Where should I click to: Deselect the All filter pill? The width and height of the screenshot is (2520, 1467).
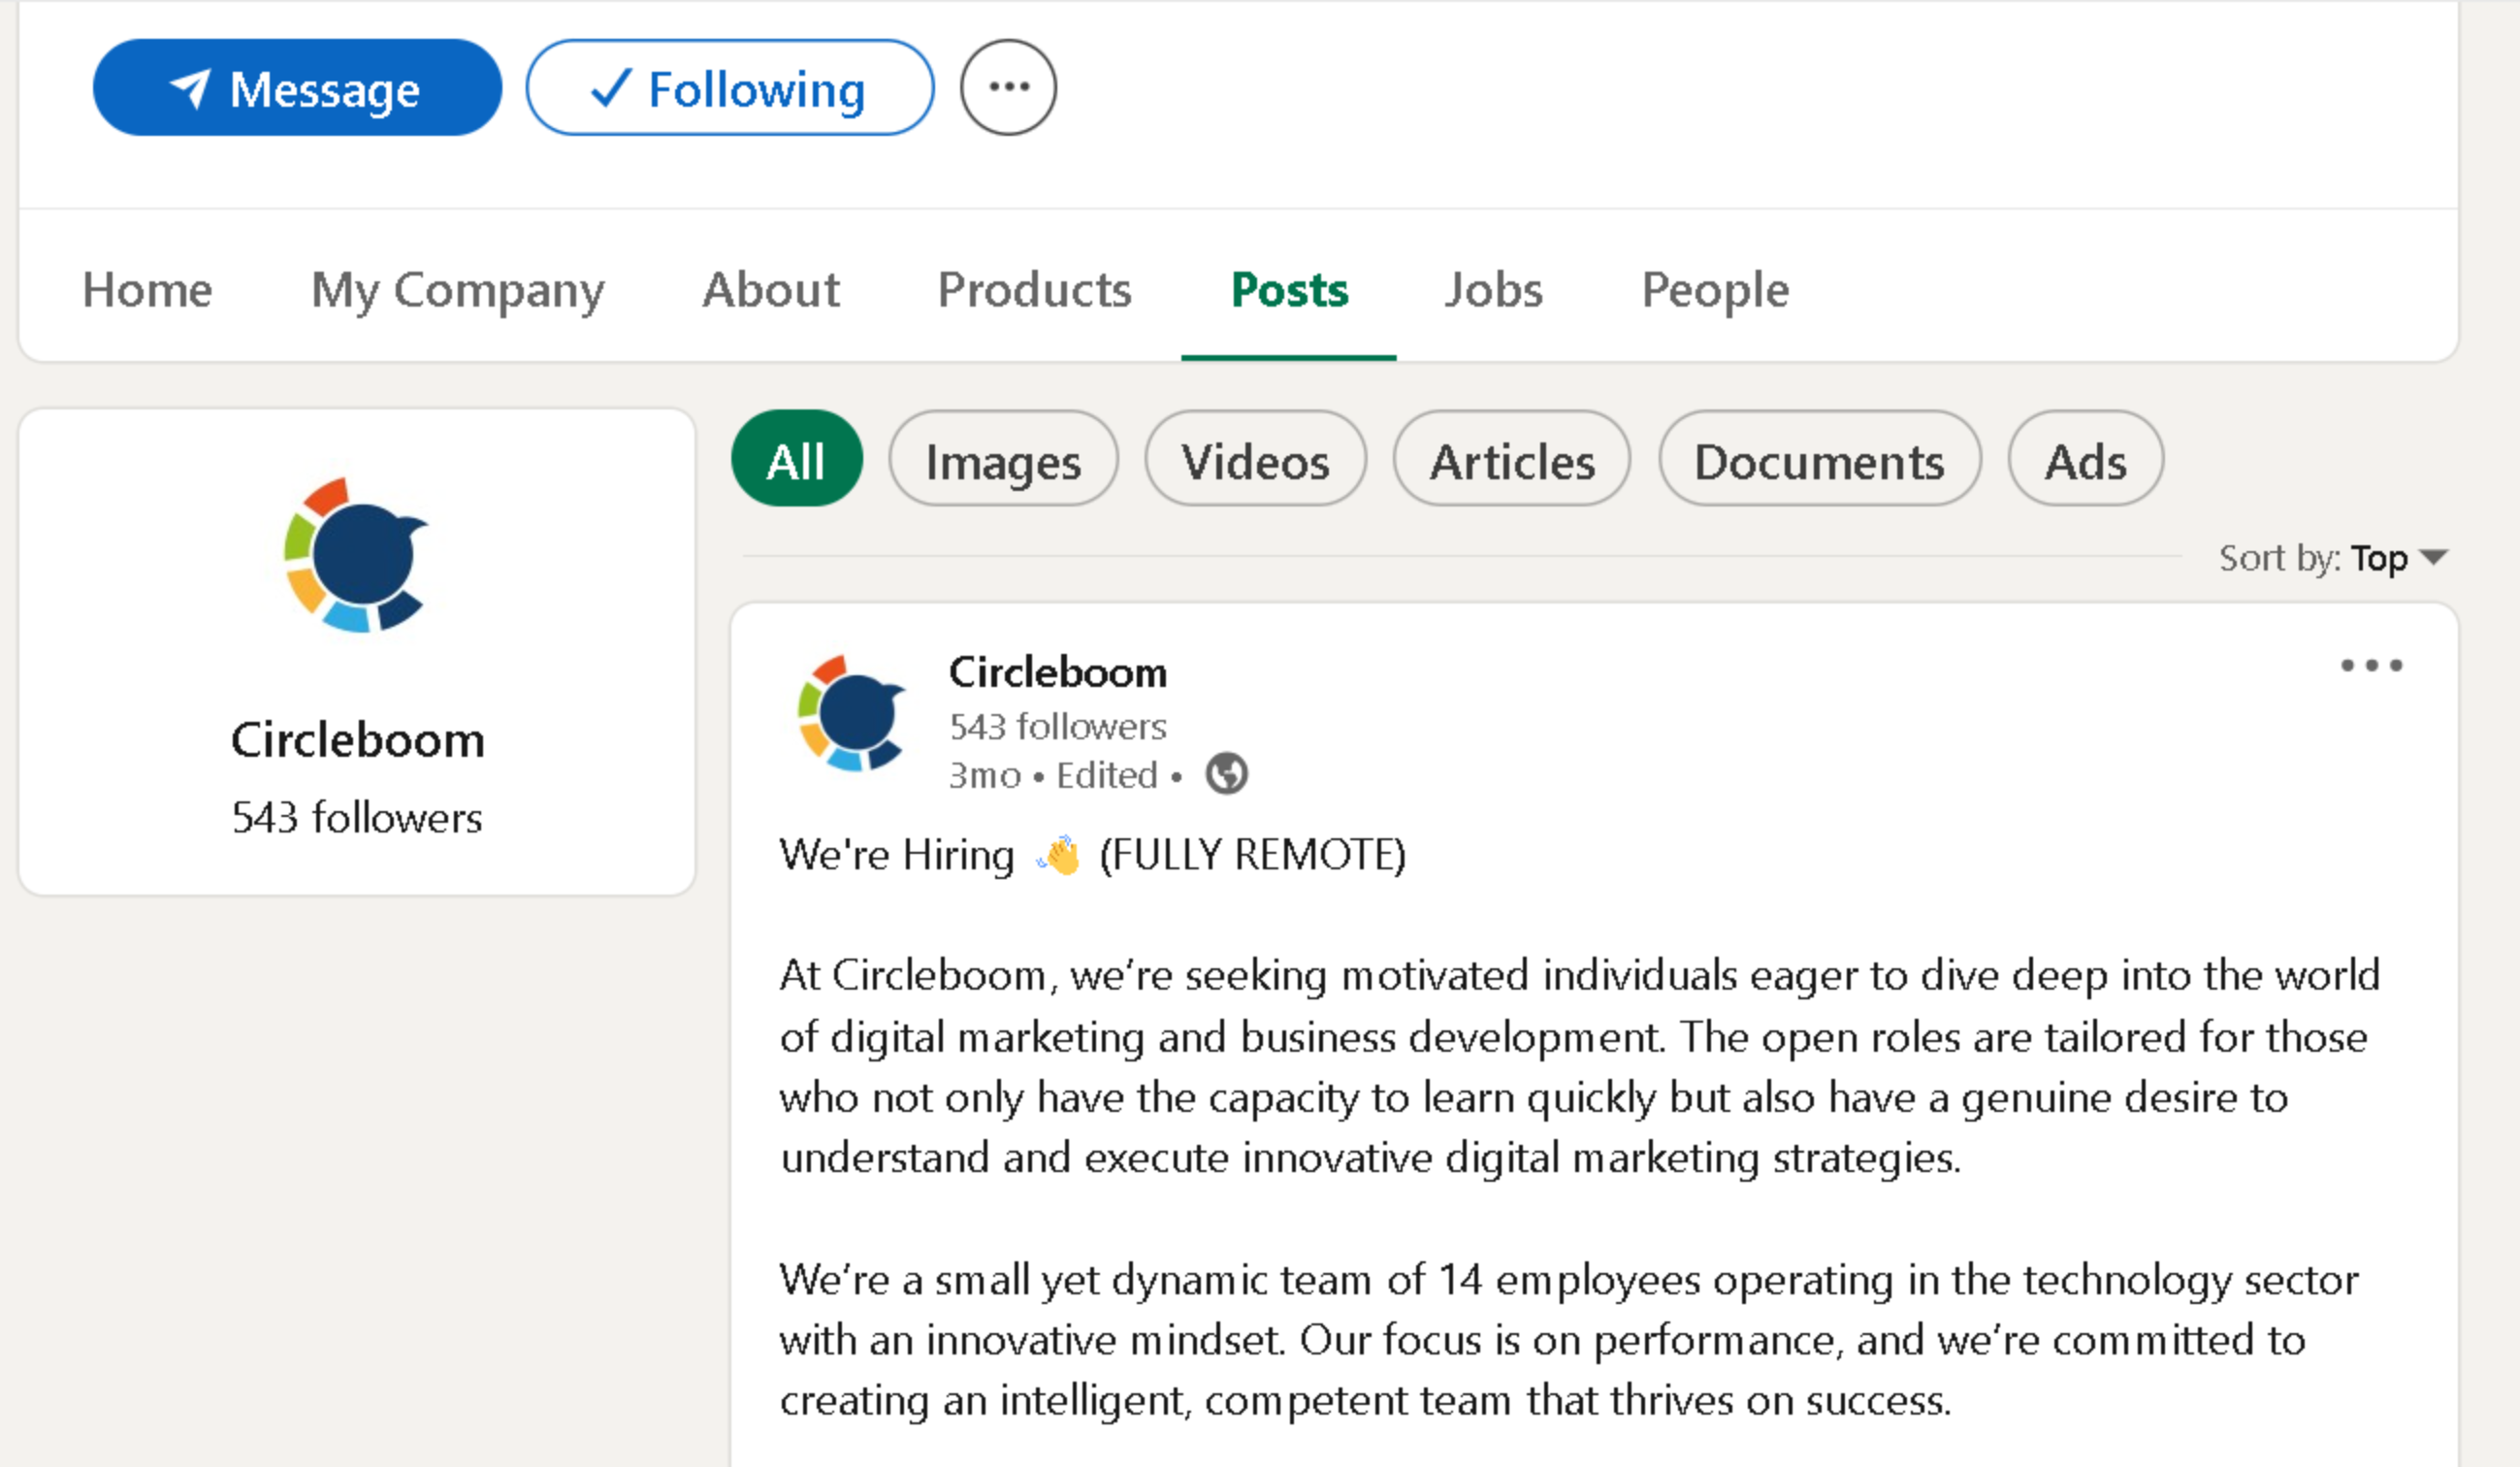(796, 460)
